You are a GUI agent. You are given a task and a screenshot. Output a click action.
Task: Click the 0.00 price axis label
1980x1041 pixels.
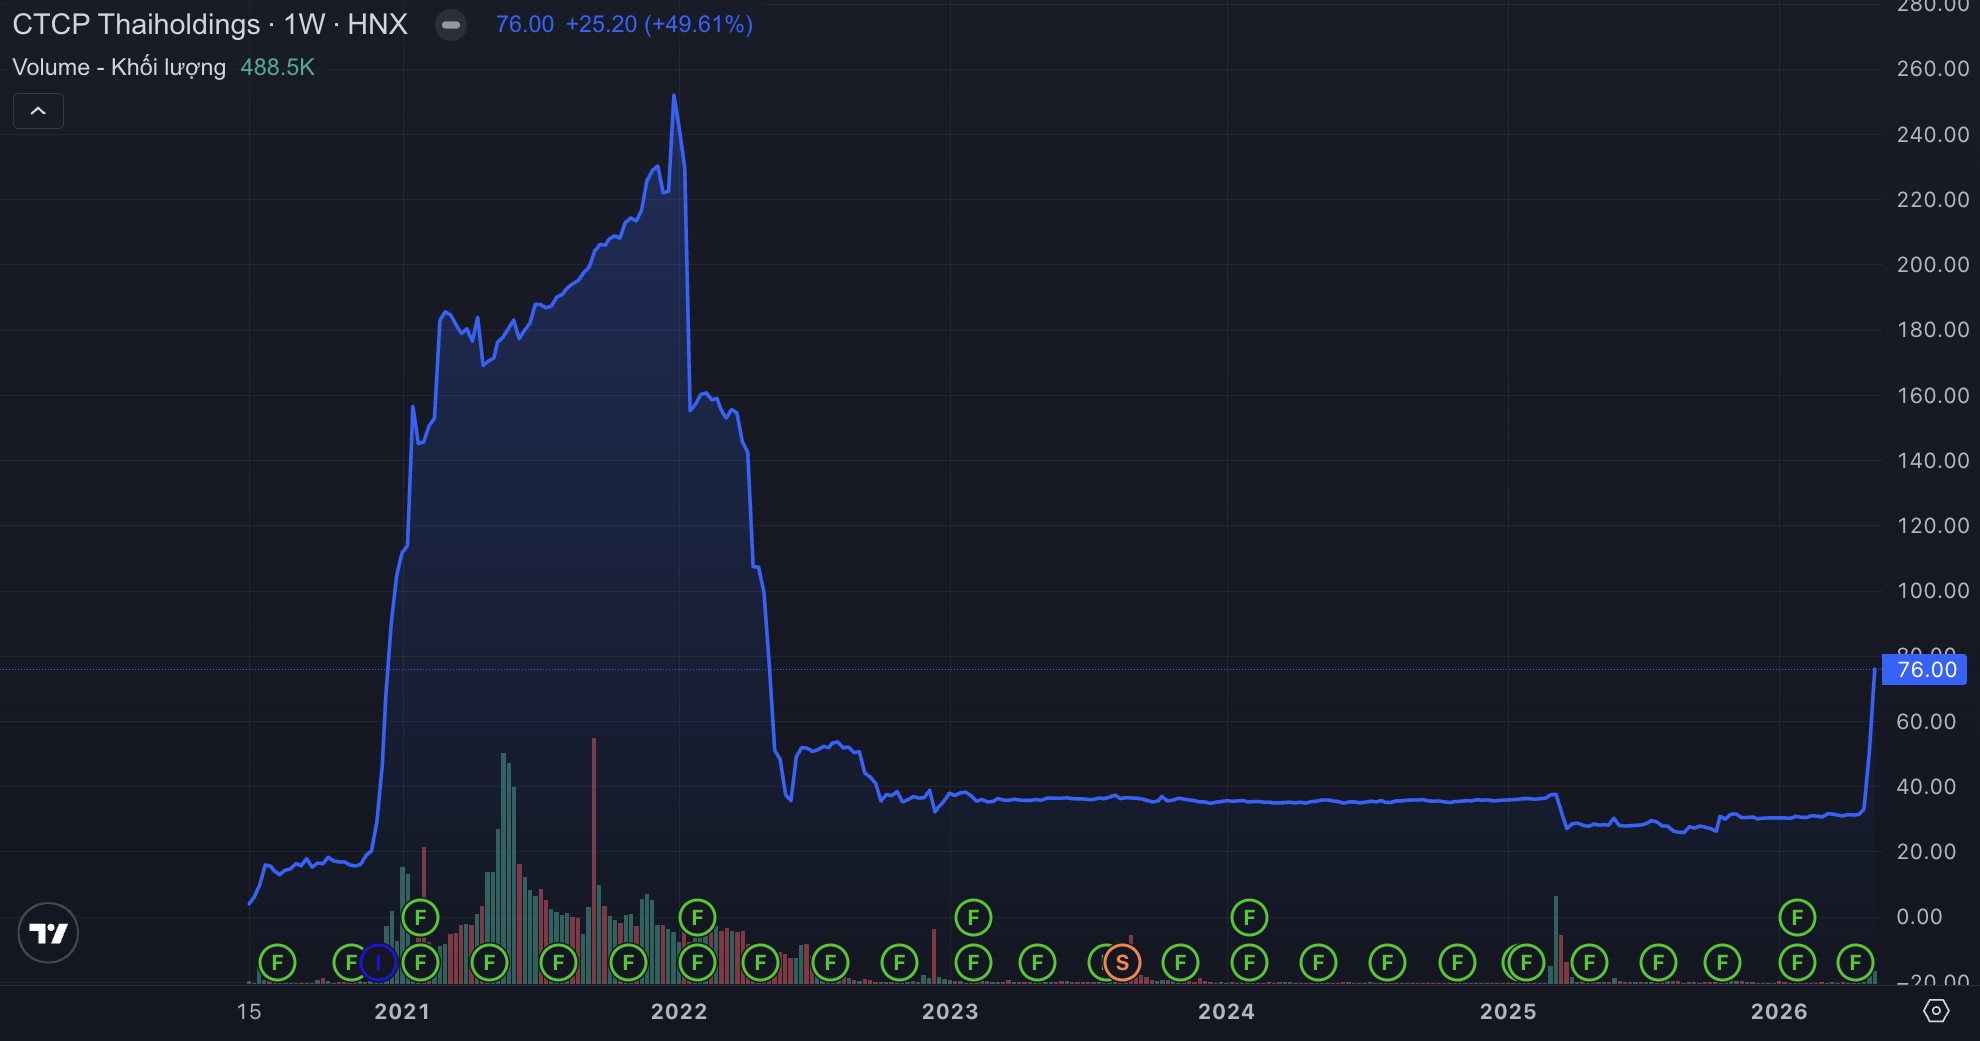(x=1919, y=916)
